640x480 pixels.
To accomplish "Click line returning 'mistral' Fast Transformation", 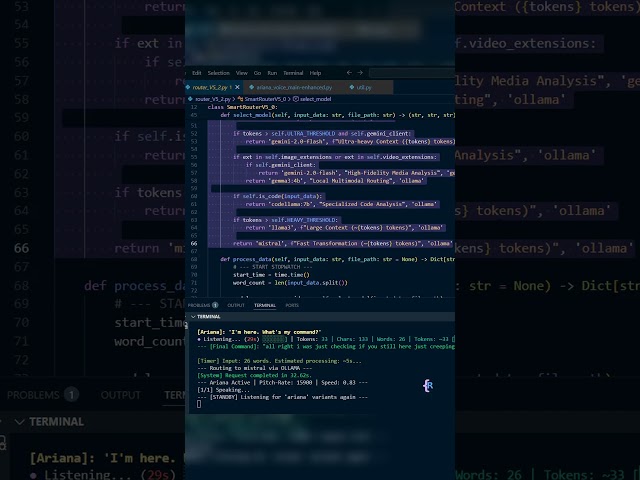I will click(342, 243).
